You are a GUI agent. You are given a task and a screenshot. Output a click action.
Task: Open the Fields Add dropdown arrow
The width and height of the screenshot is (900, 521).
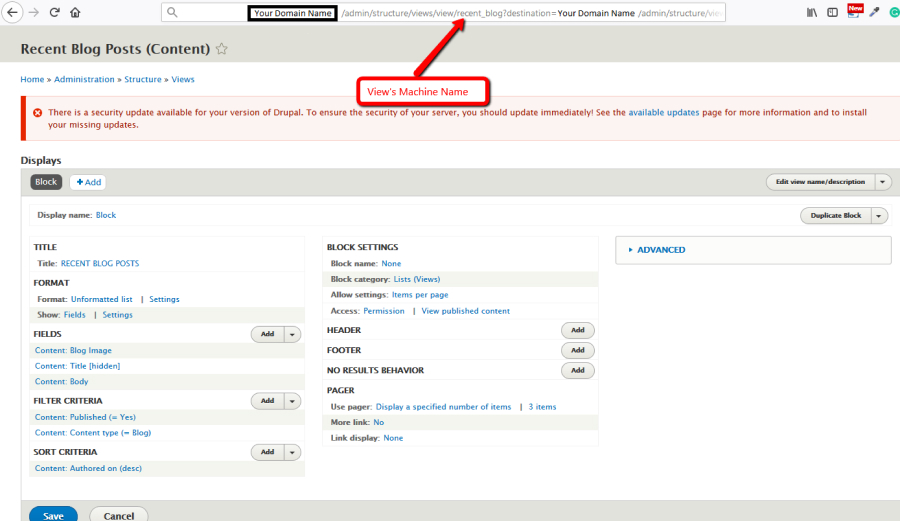tap(292, 334)
